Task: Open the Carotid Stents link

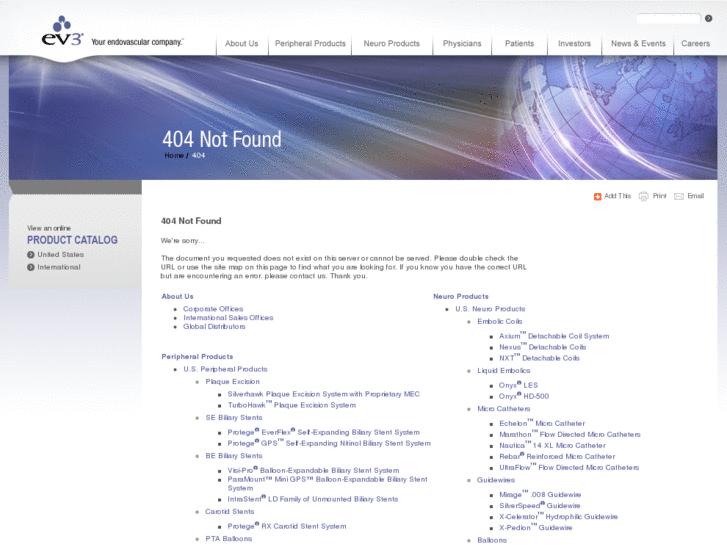Action: (x=230, y=512)
